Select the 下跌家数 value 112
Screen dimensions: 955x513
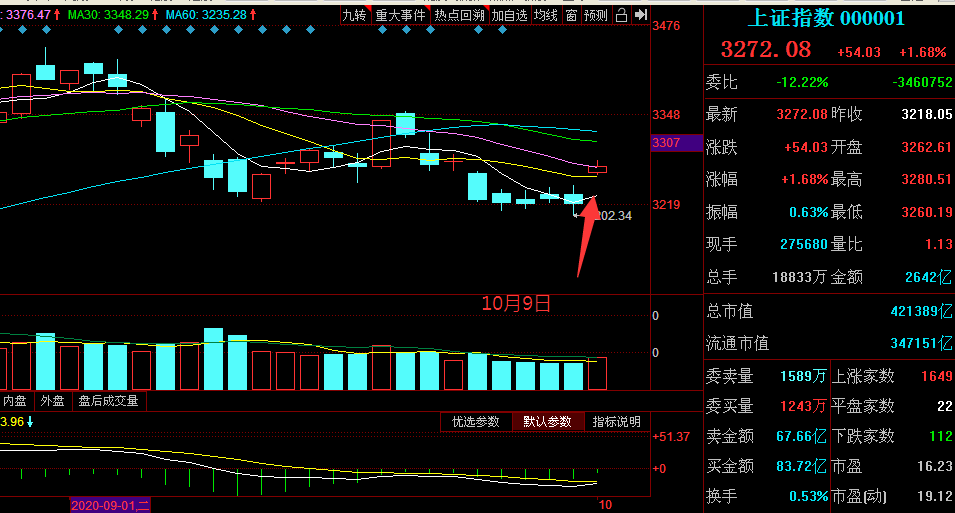tap(941, 436)
